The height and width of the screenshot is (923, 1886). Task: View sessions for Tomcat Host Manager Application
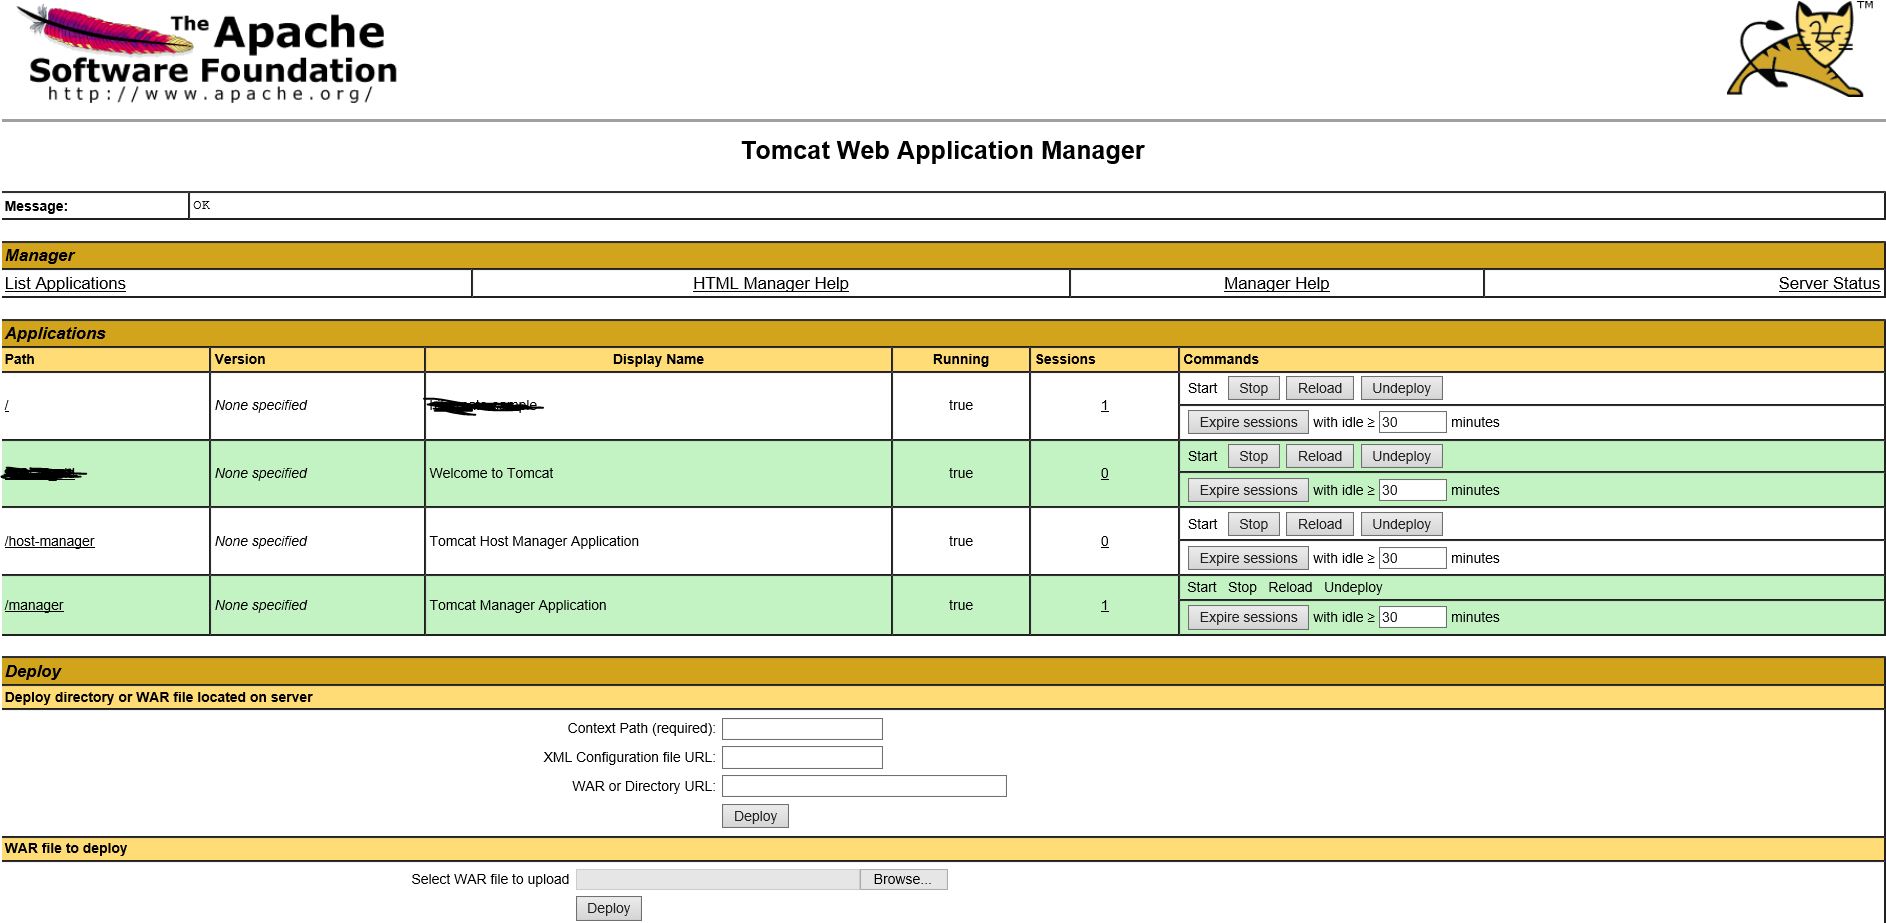pos(1104,541)
